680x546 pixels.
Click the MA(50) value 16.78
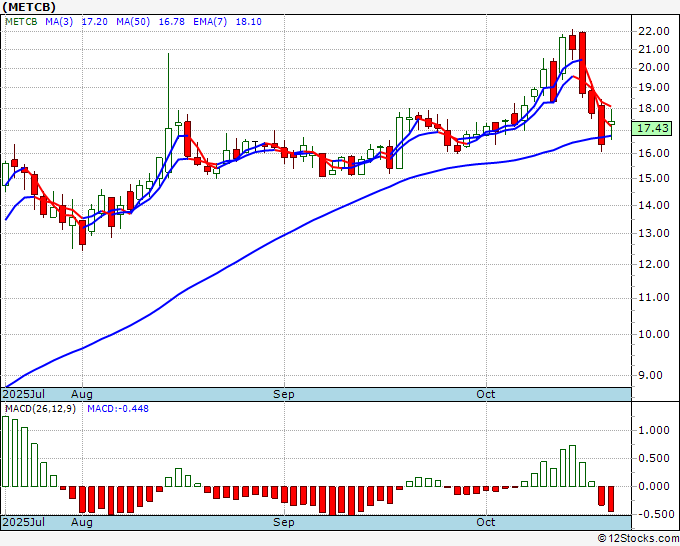(172, 22)
